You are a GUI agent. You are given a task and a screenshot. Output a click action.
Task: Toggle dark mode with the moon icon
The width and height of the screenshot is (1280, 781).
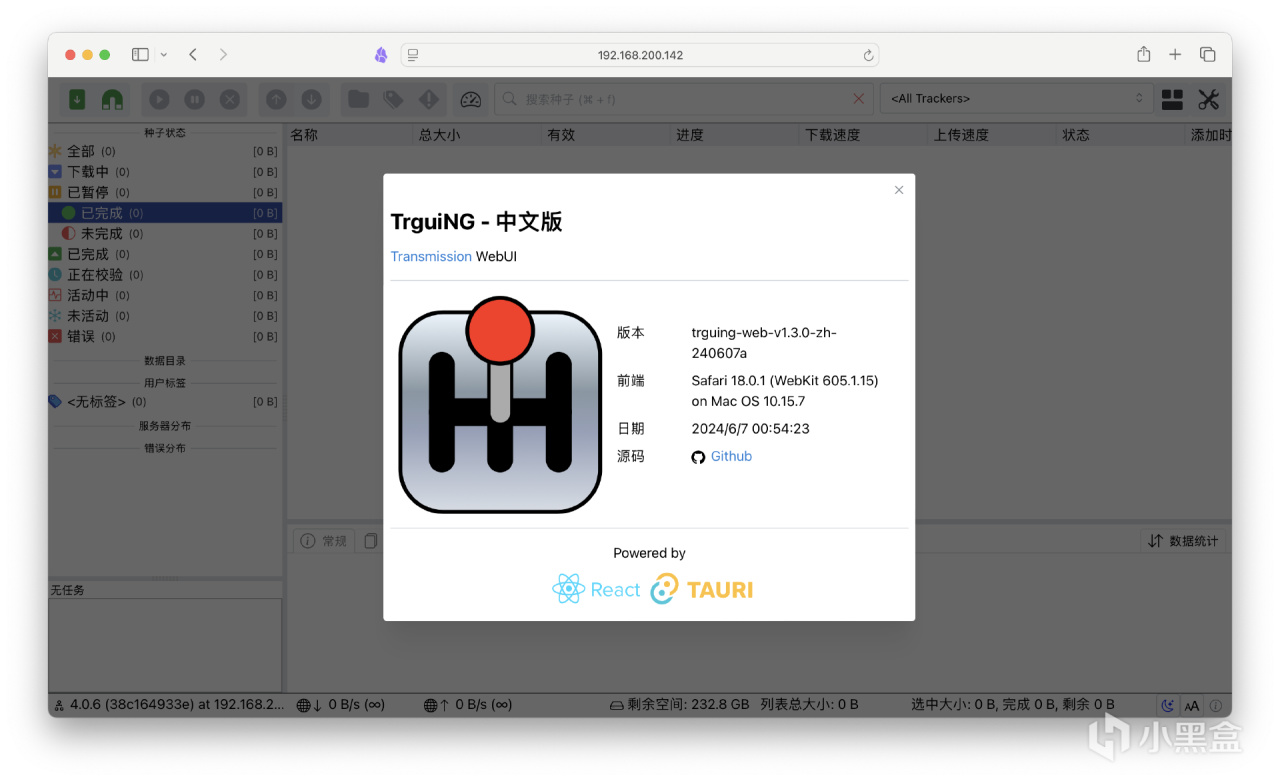coord(1168,705)
